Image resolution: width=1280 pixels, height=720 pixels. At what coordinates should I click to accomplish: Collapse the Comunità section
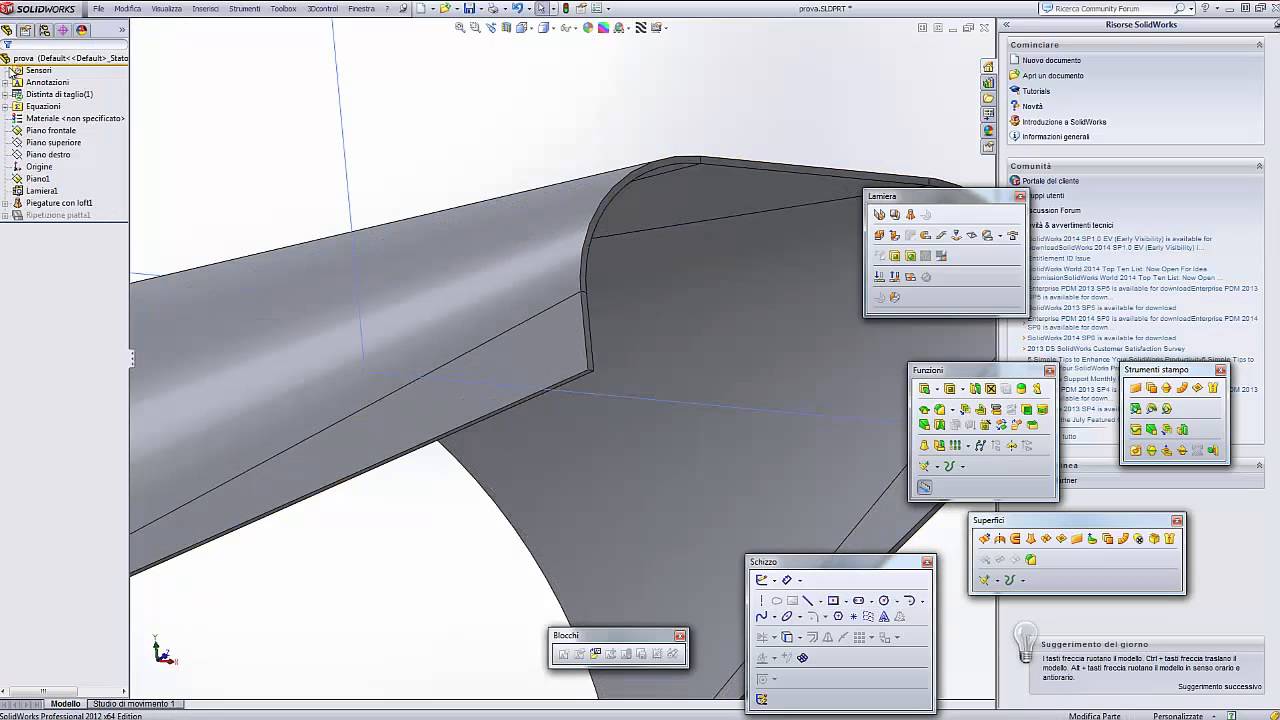1260,166
